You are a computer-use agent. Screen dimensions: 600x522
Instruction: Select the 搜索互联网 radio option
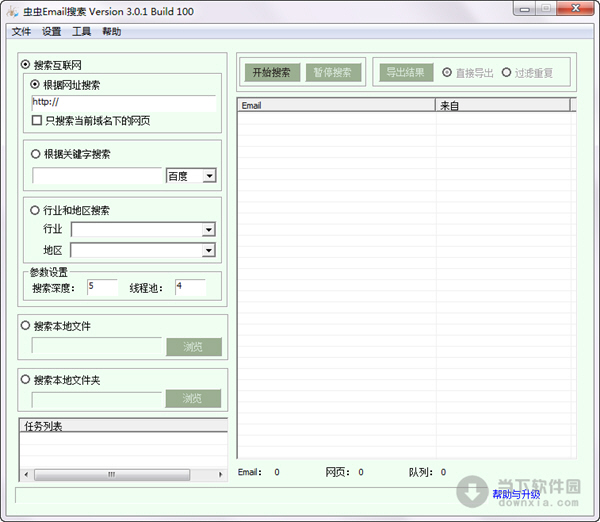(x=26, y=64)
